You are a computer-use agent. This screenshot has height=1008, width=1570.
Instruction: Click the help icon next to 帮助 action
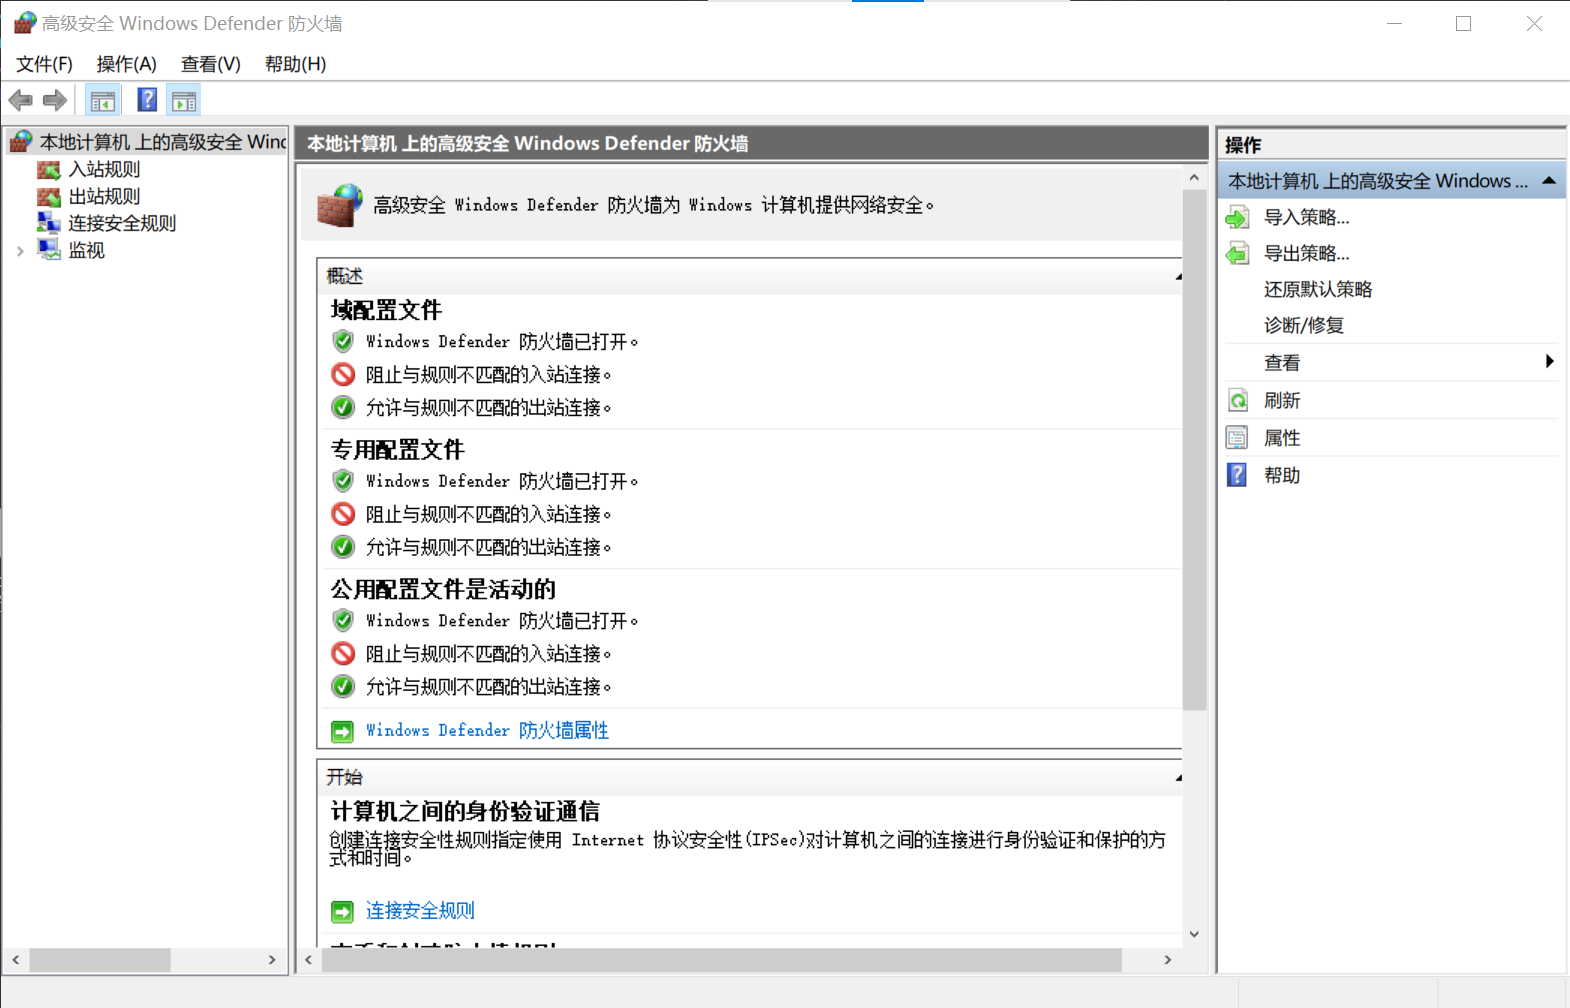click(1238, 475)
